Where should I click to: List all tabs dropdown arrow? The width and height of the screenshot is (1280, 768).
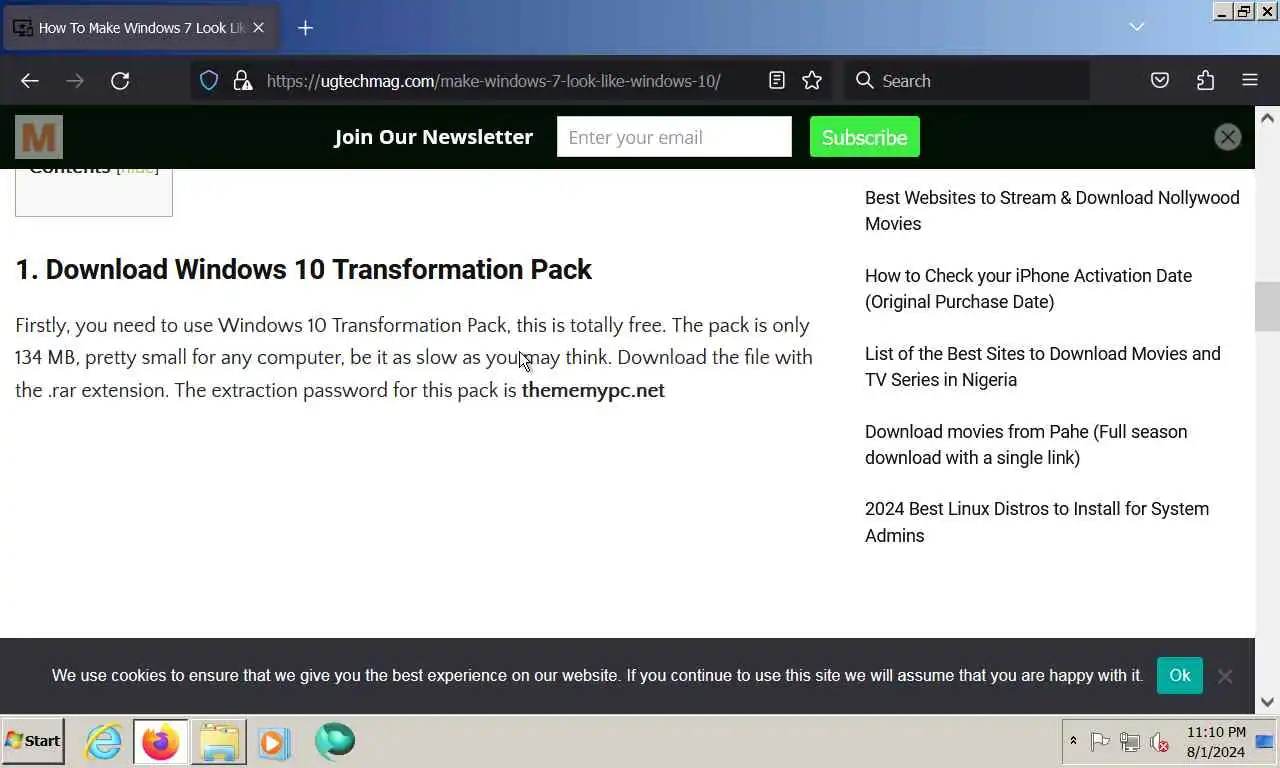pyautogui.click(x=1137, y=27)
